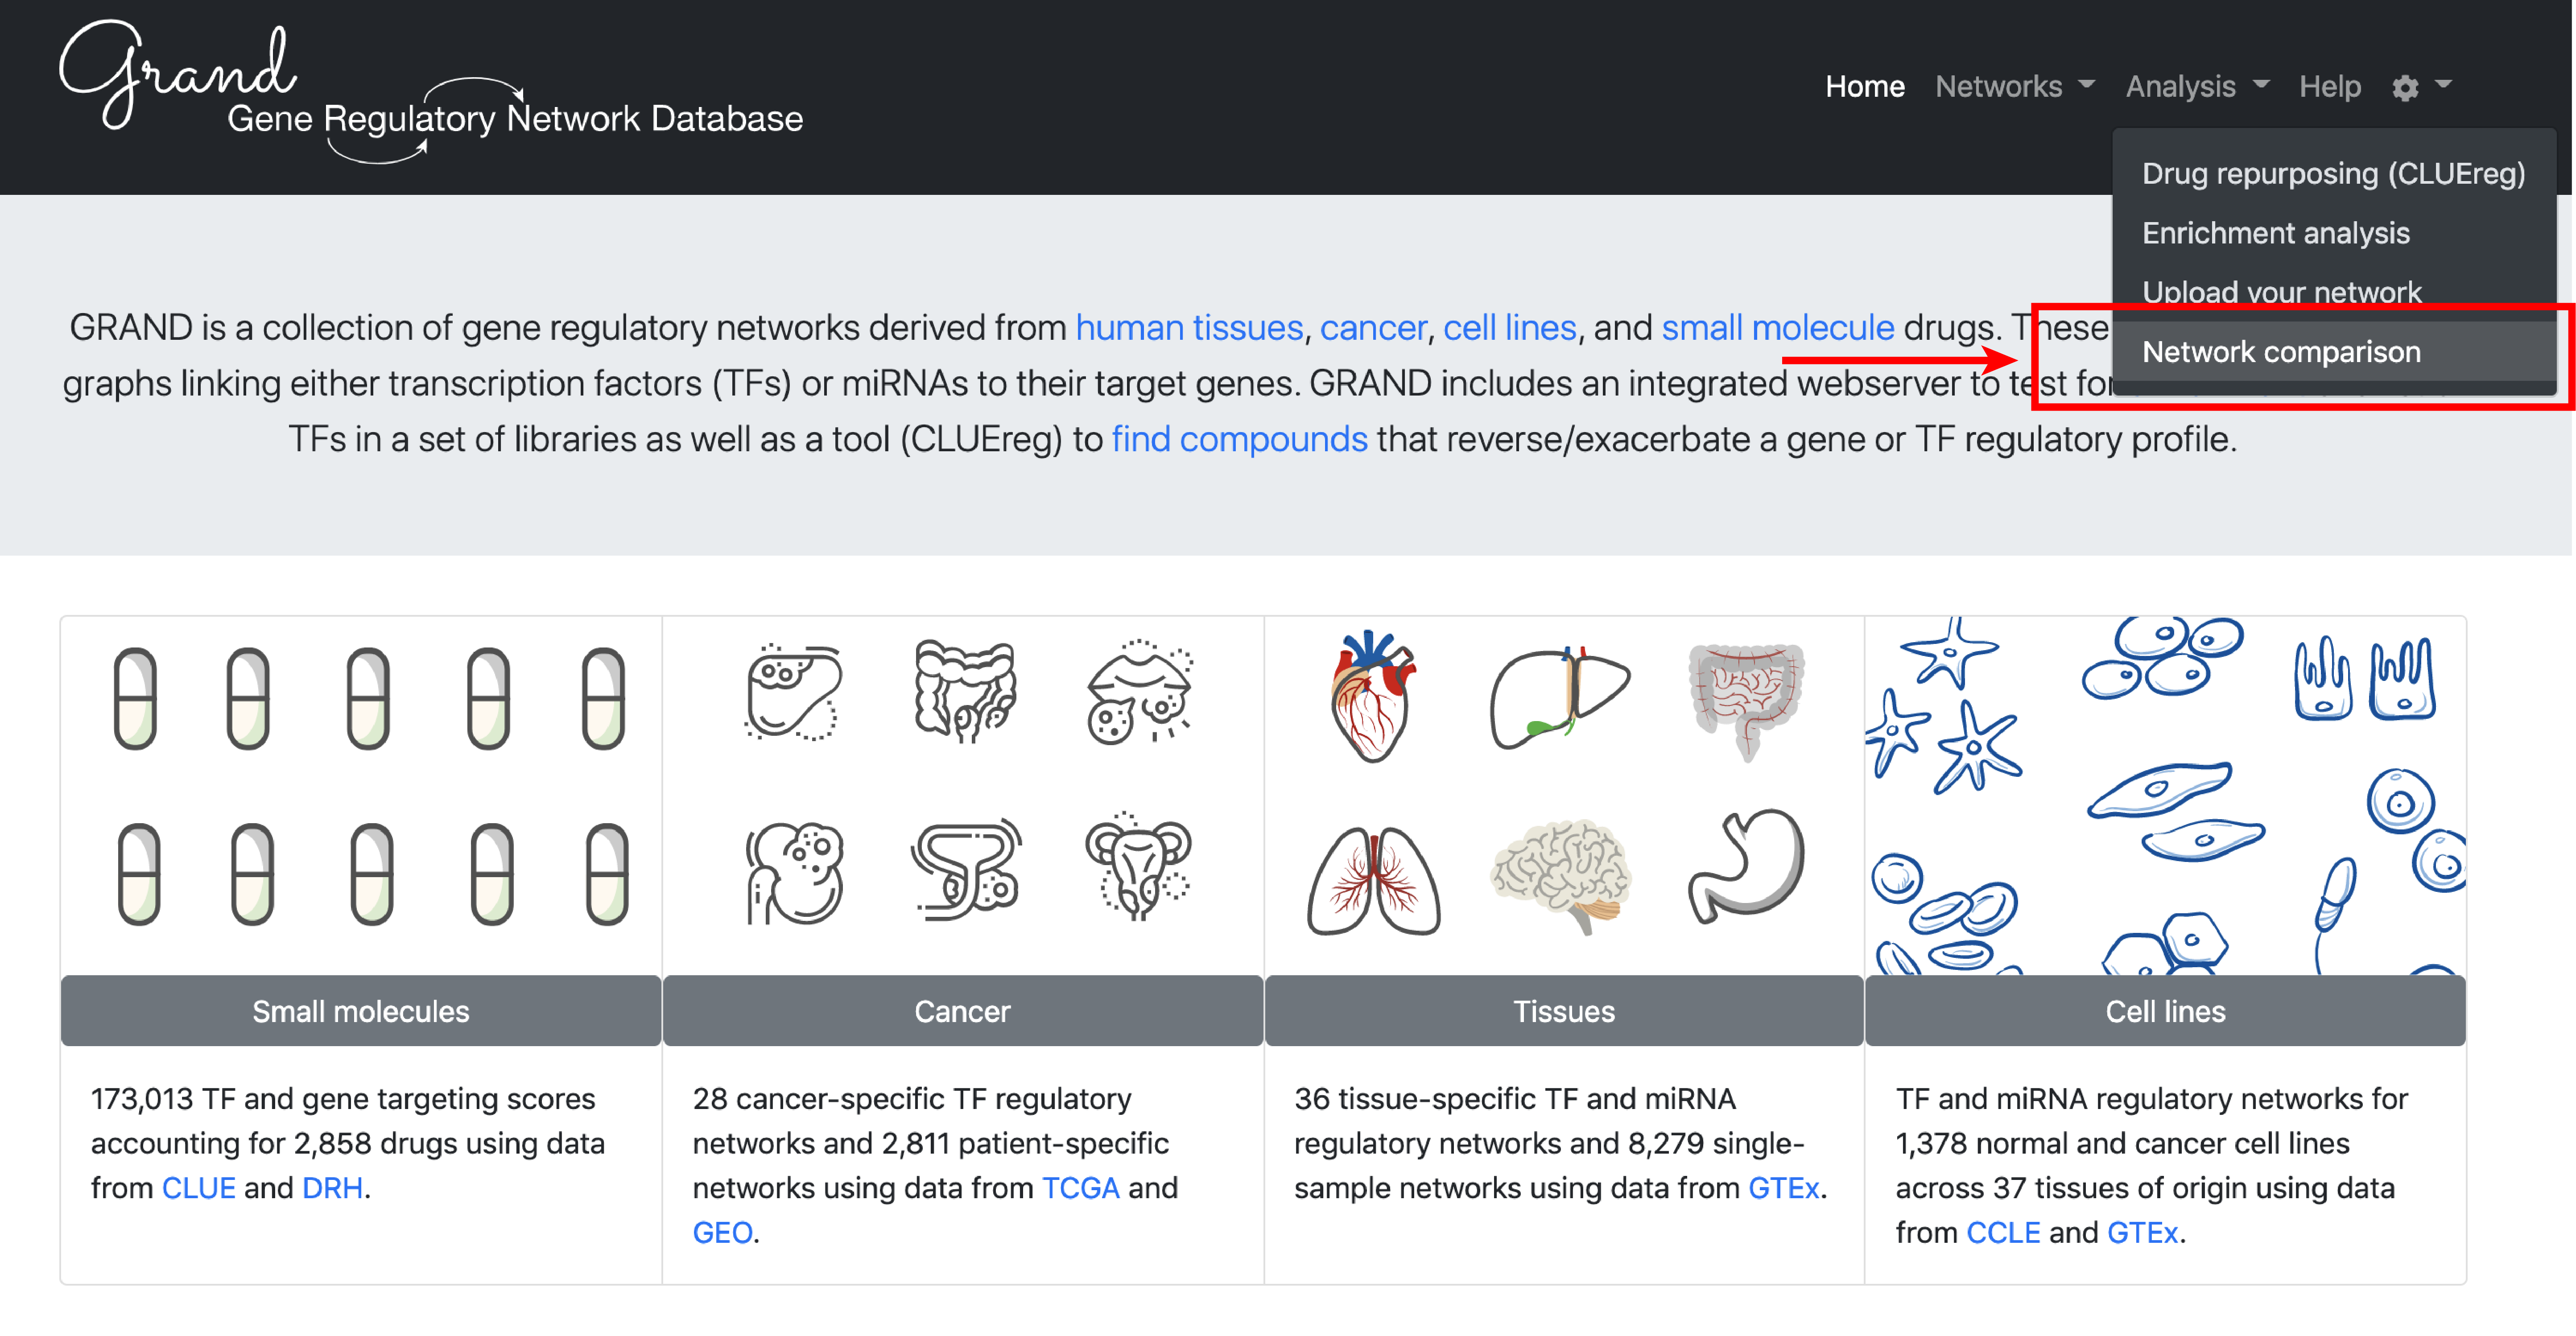
Task: Open the GTEx link in Tissues card
Action: [1783, 1188]
